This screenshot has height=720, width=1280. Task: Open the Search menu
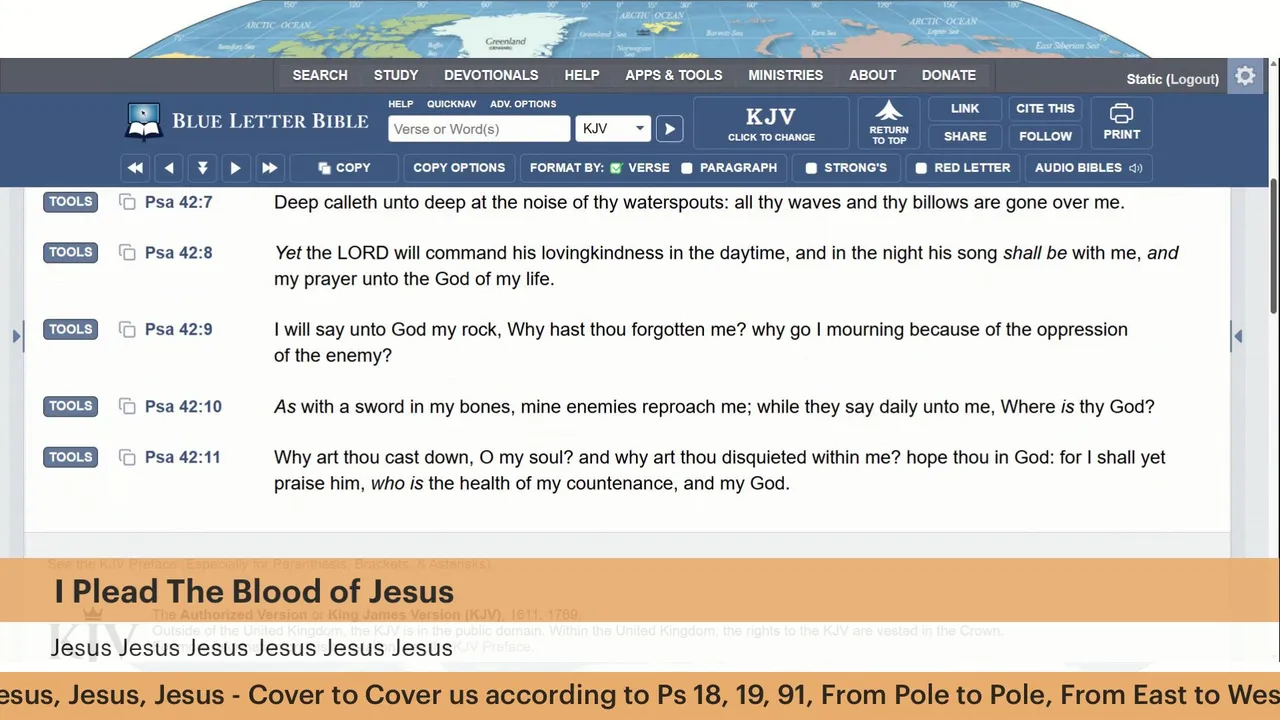coord(320,75)
